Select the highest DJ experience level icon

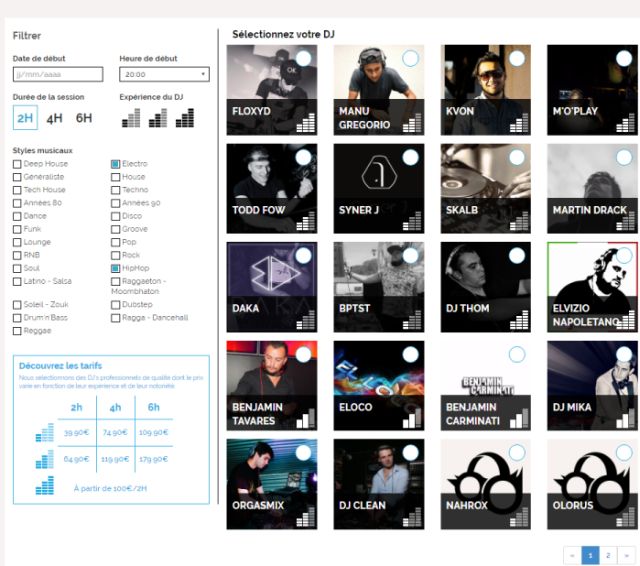(x=184, y=118)
